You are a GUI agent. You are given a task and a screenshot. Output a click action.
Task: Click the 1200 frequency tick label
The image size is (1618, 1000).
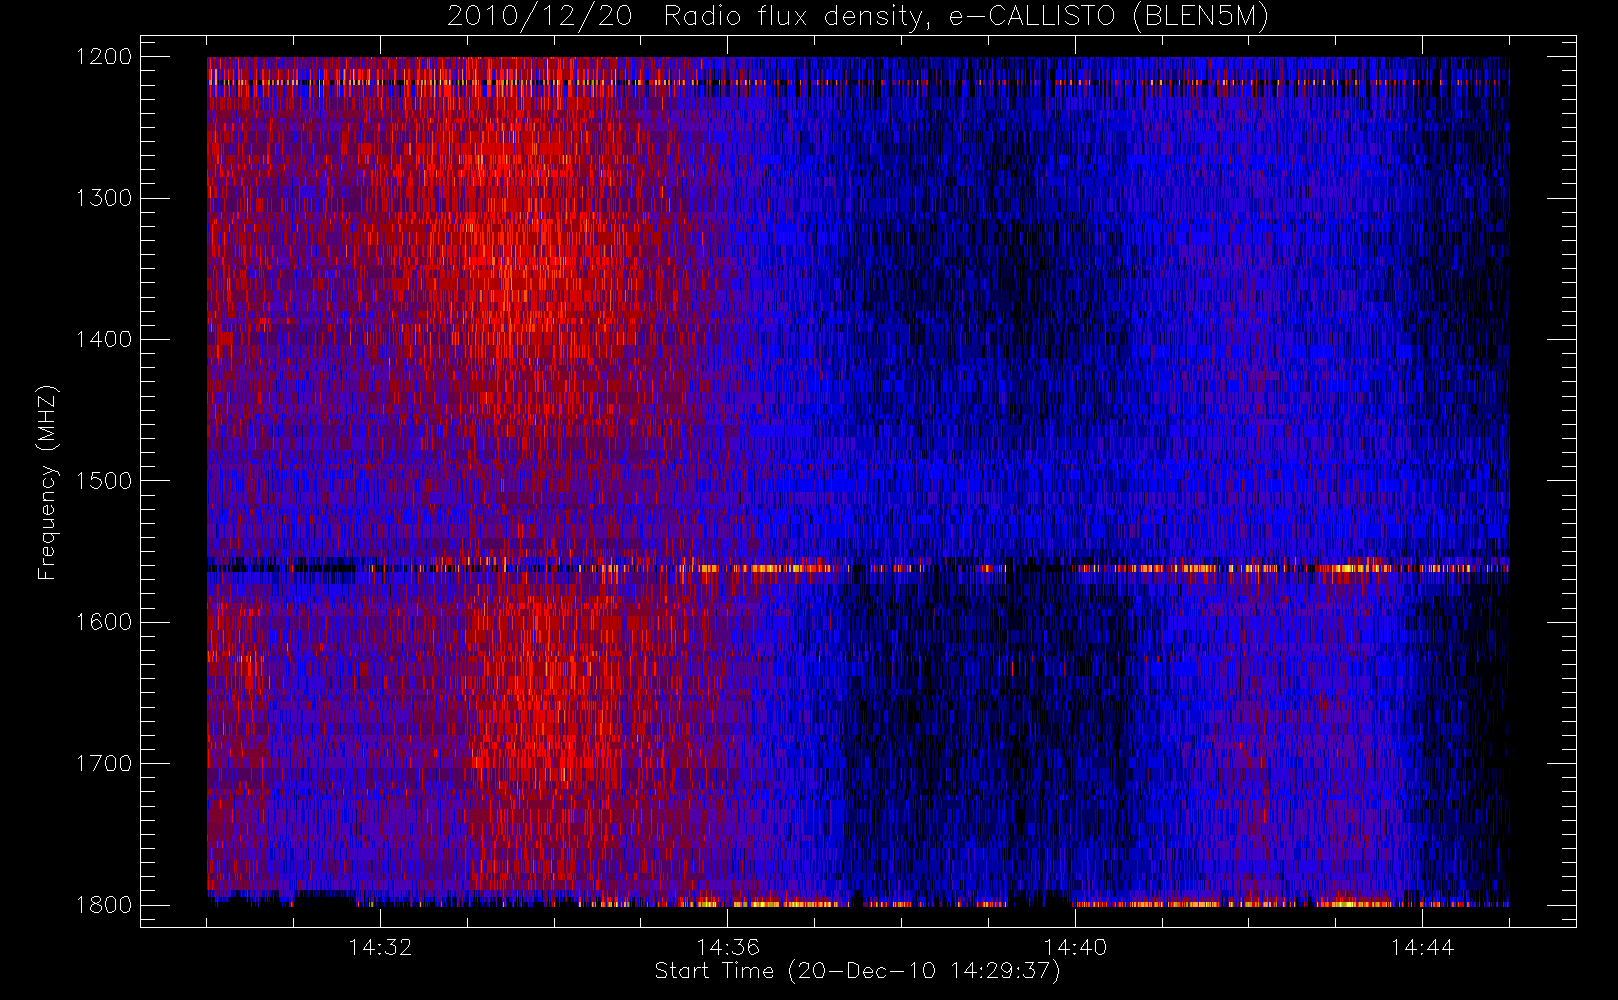[104, 57]
